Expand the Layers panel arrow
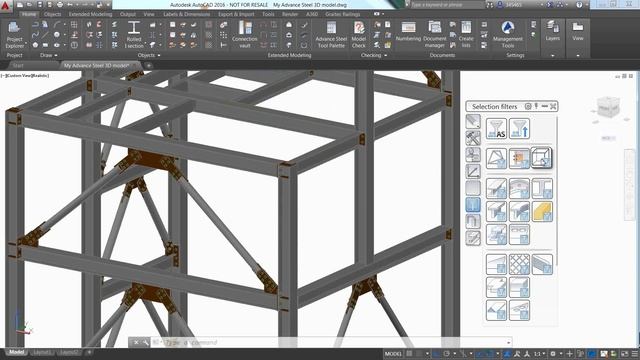 tap(553, 56)
